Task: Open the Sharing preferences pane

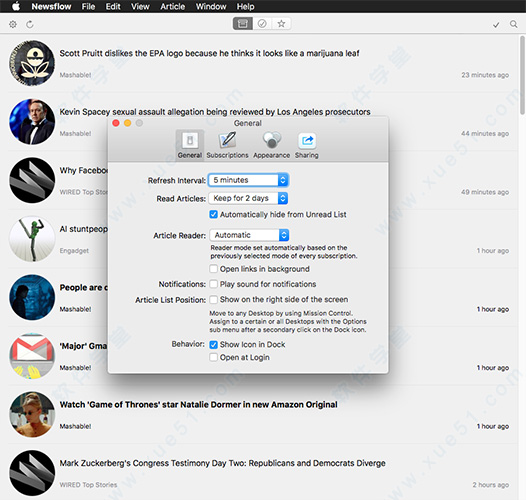Action: (307, 145)
